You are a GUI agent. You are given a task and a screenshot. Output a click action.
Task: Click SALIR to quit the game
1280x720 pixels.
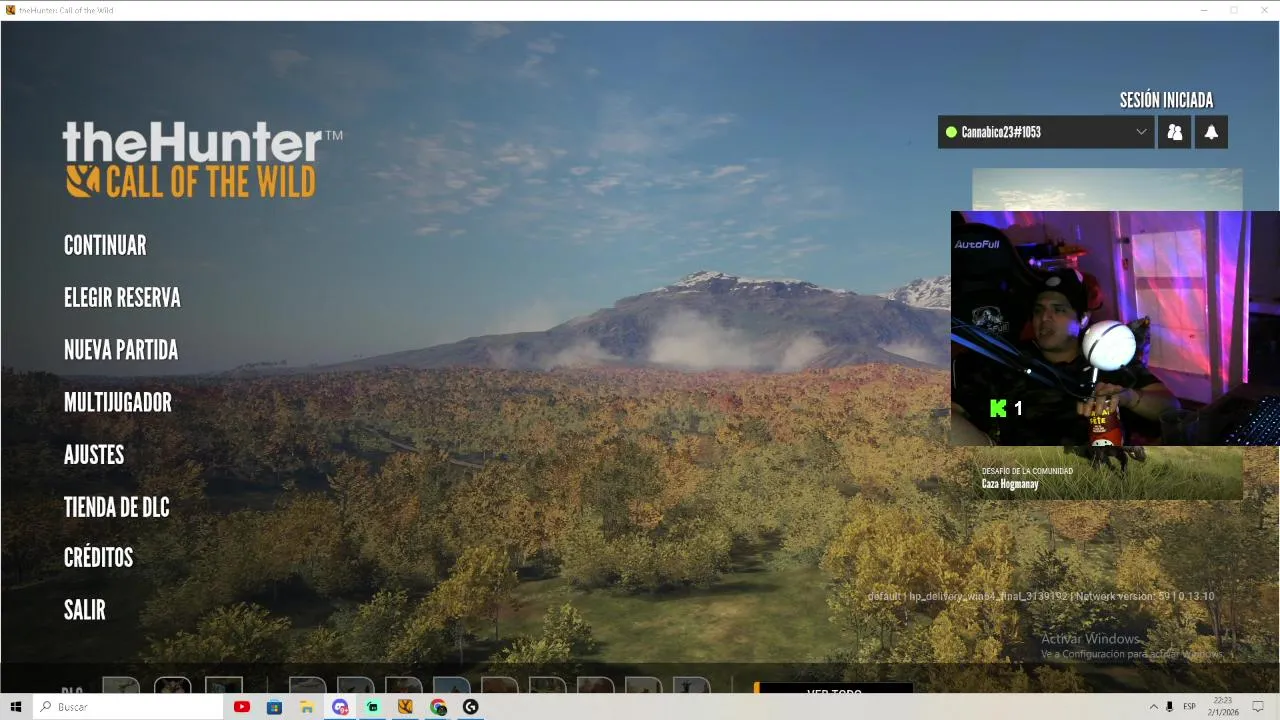tap(85, 610)
